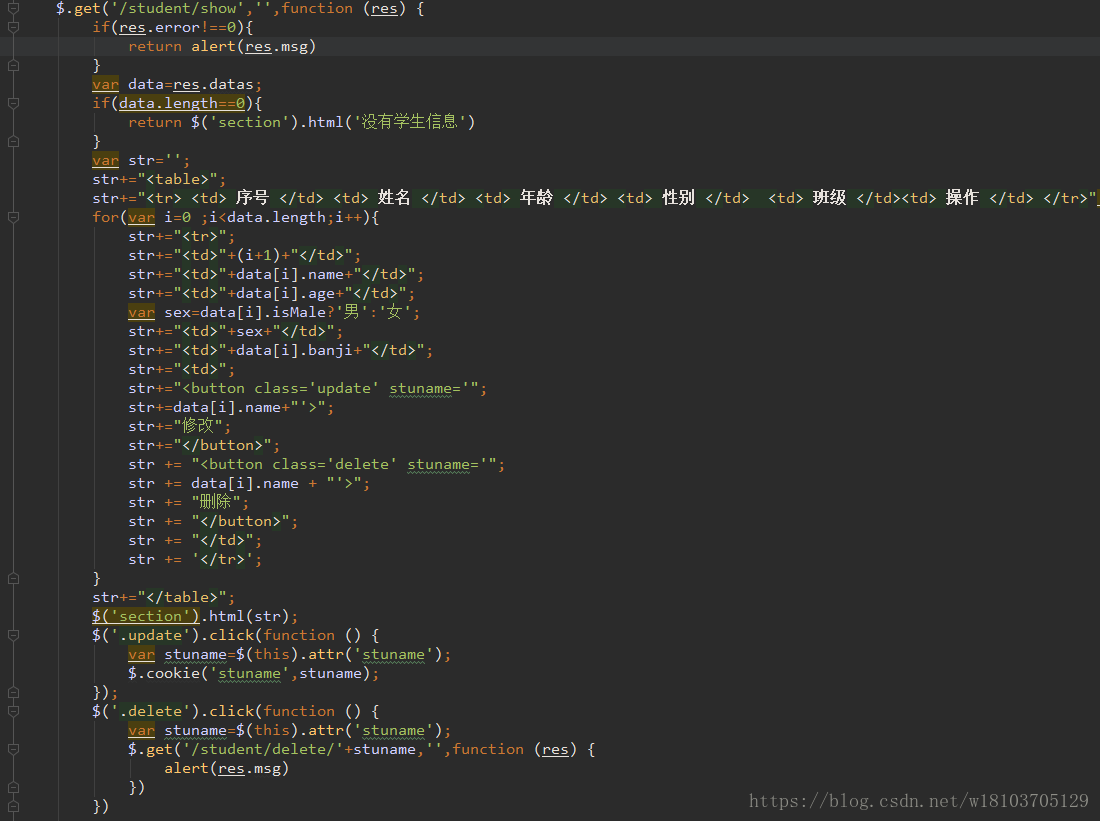The image size is (1100, 821).
Task: Click the bottom gutter fold icon near })
Action: coord(12,805)
